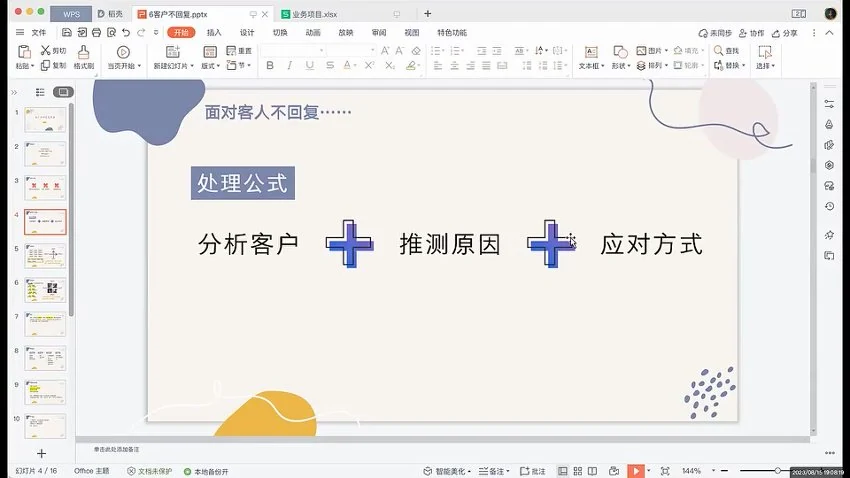Screen dimensions: 850x478
Task: Click the New Slide (新建幻灯片) icon
Action: (x=172, y=52)
